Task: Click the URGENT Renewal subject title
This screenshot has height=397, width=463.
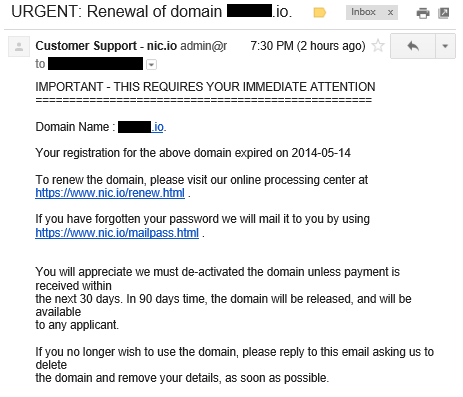Action: 152,12
